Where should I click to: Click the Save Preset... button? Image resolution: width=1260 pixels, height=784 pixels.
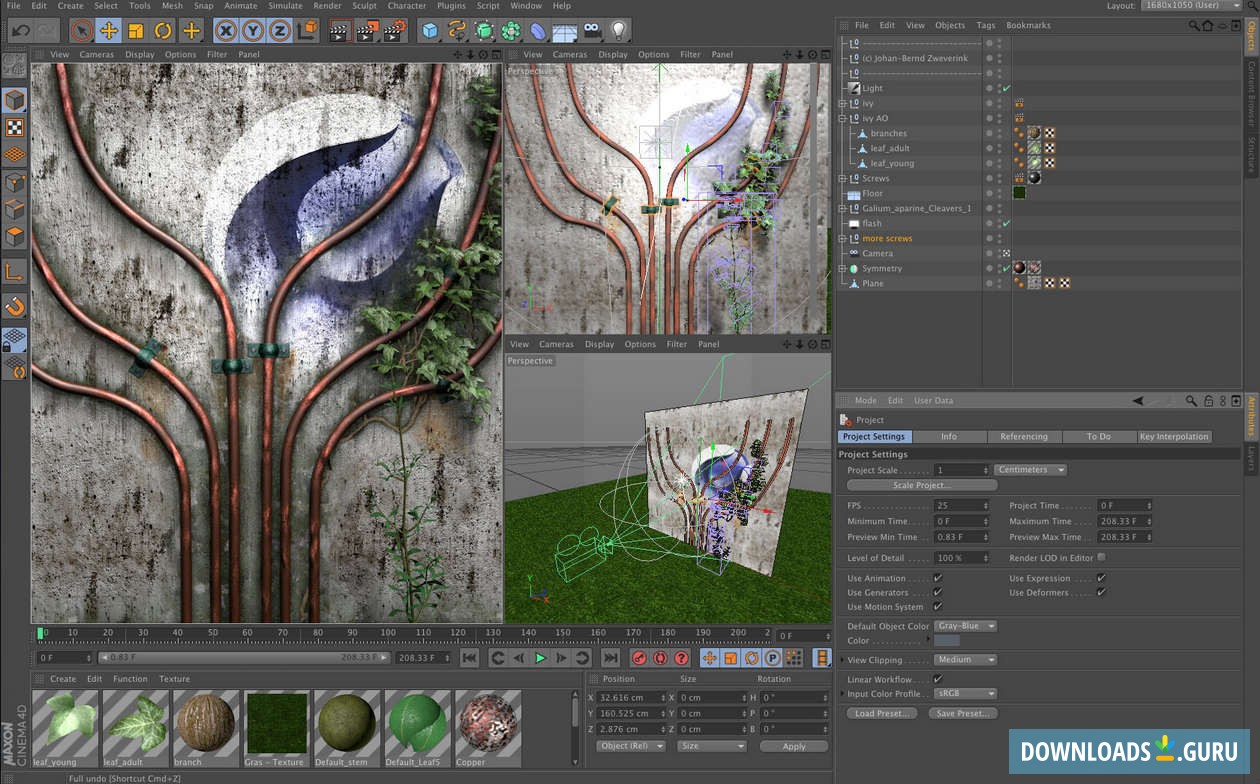(x=963, y=714)
